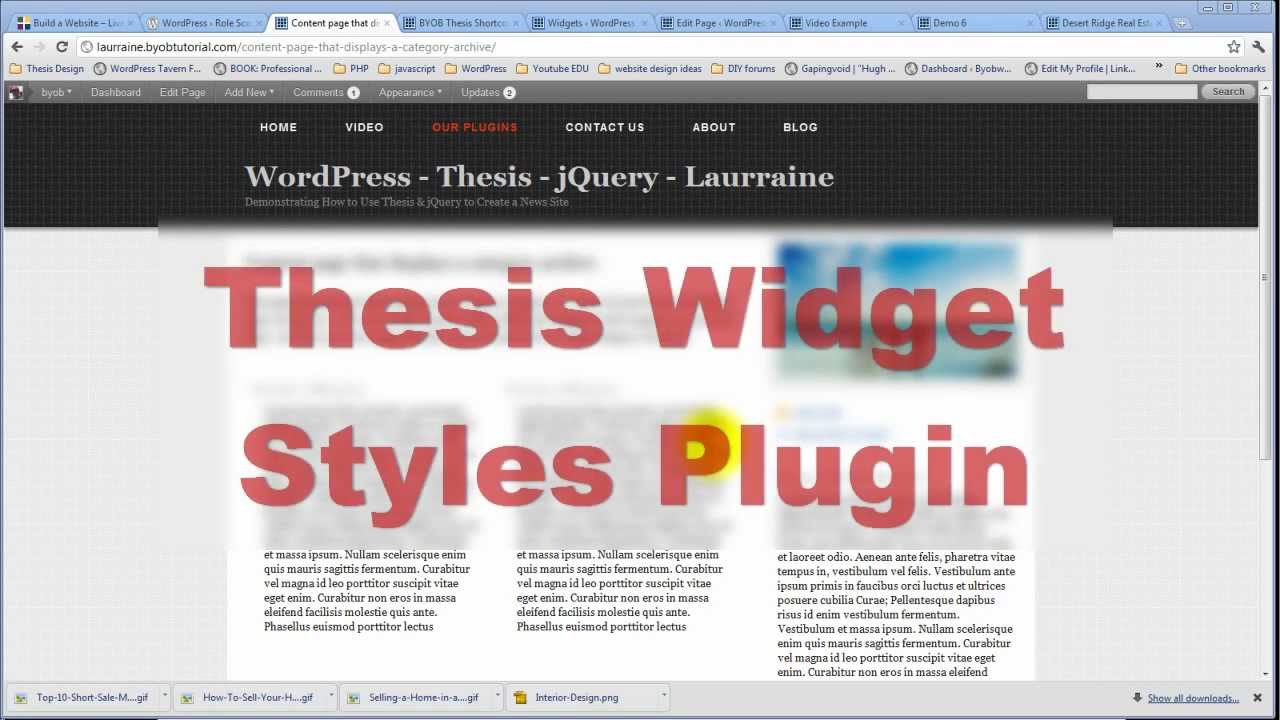The width and height of the screenshot is (1280, 720).
Task: Open the 'Dashboard ‹ Byobw...' bookmark
Action: (x=959, y=69)
